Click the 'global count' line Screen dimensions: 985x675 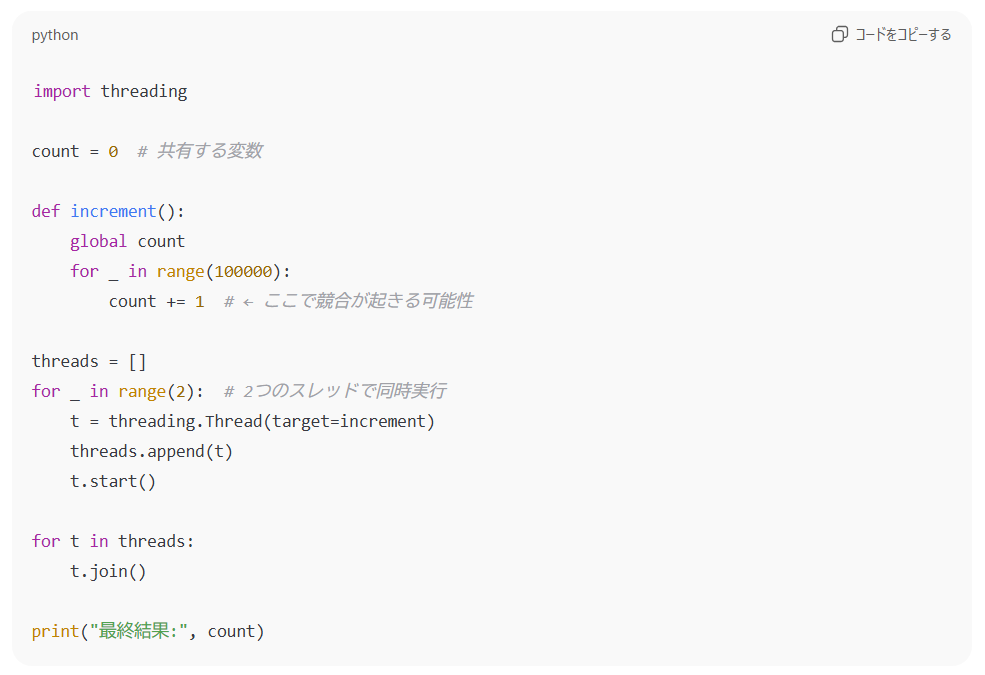pos(127,241)
